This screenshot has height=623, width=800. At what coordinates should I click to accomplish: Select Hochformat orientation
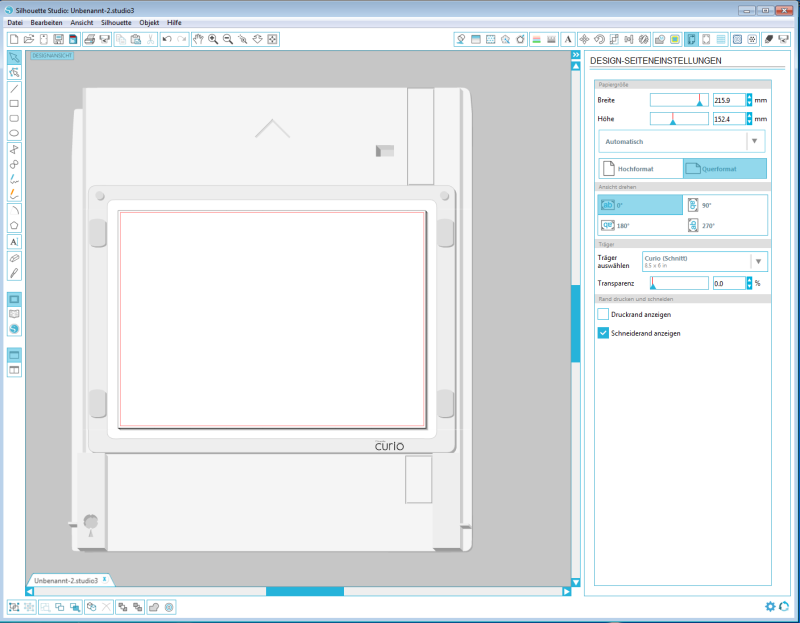click(x=641, y=169)
